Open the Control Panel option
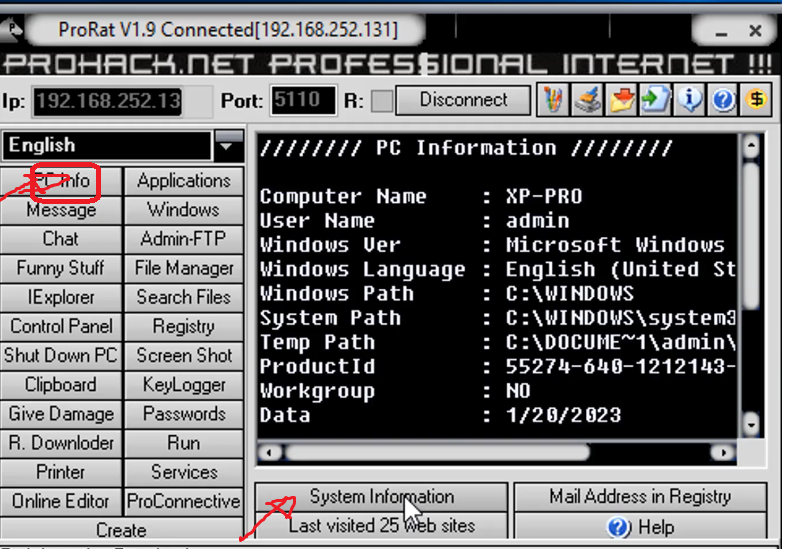Image resolution: width=785 pixels, height=549 pixels. (61, 327)
